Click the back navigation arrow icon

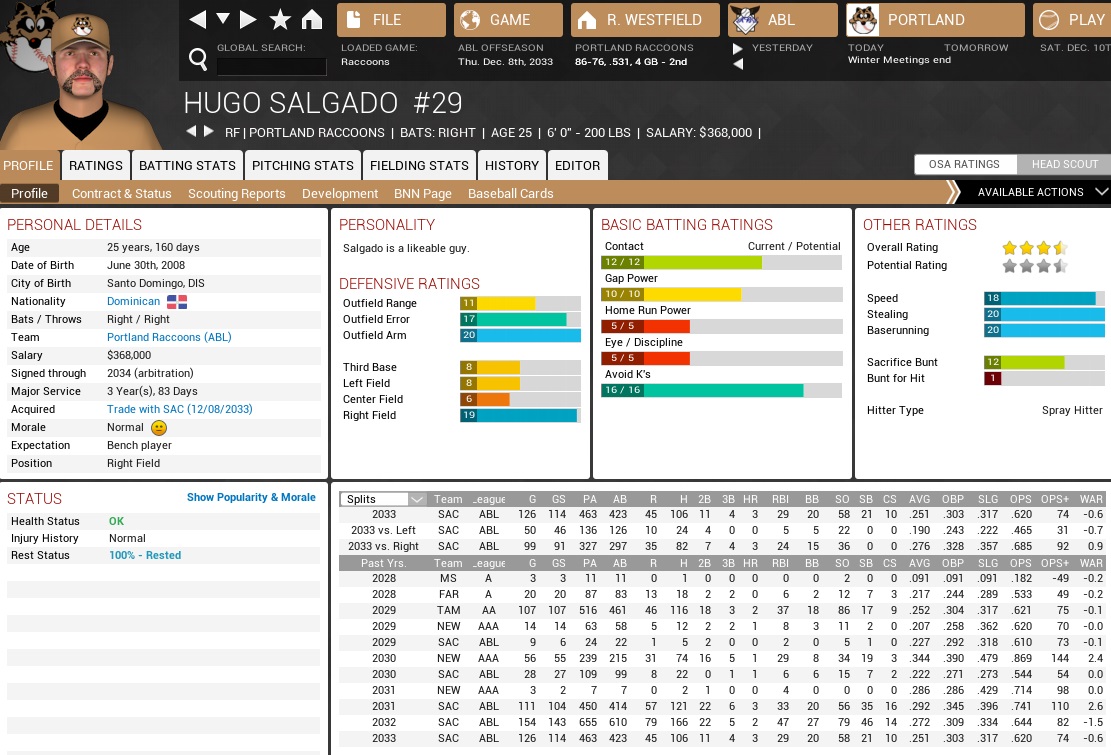pos(198,20)
